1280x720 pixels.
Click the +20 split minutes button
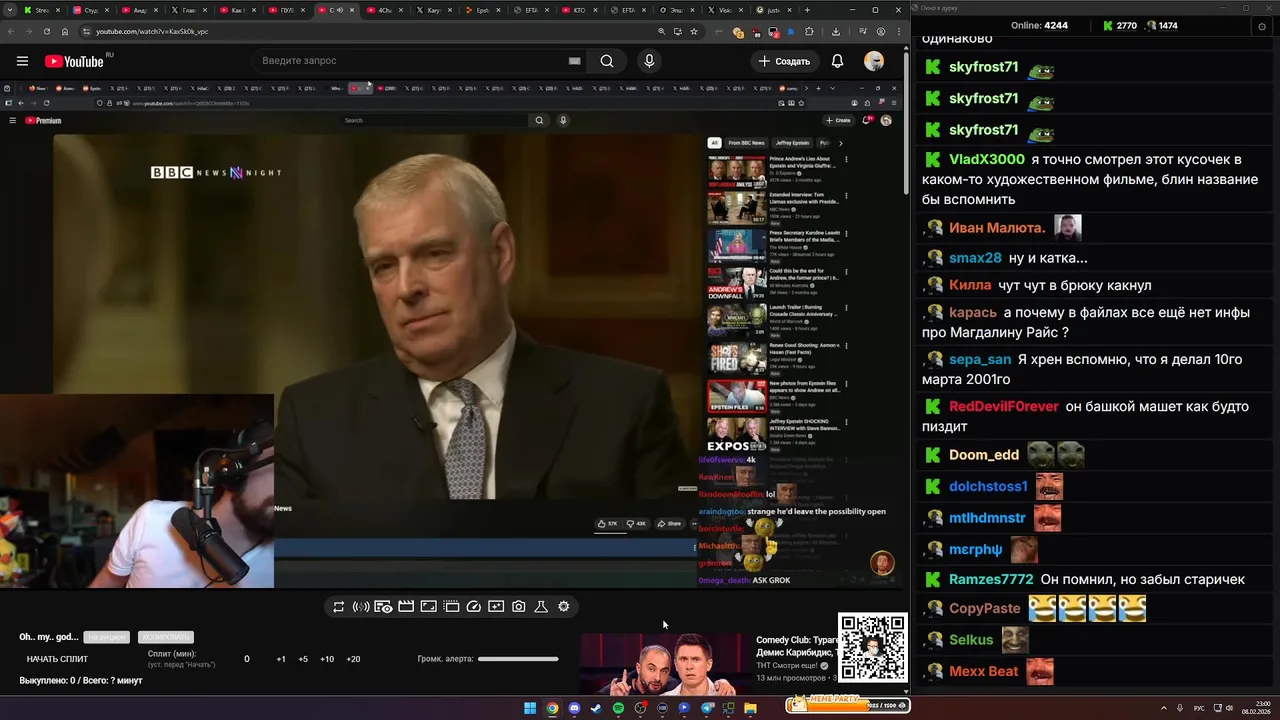353,659
